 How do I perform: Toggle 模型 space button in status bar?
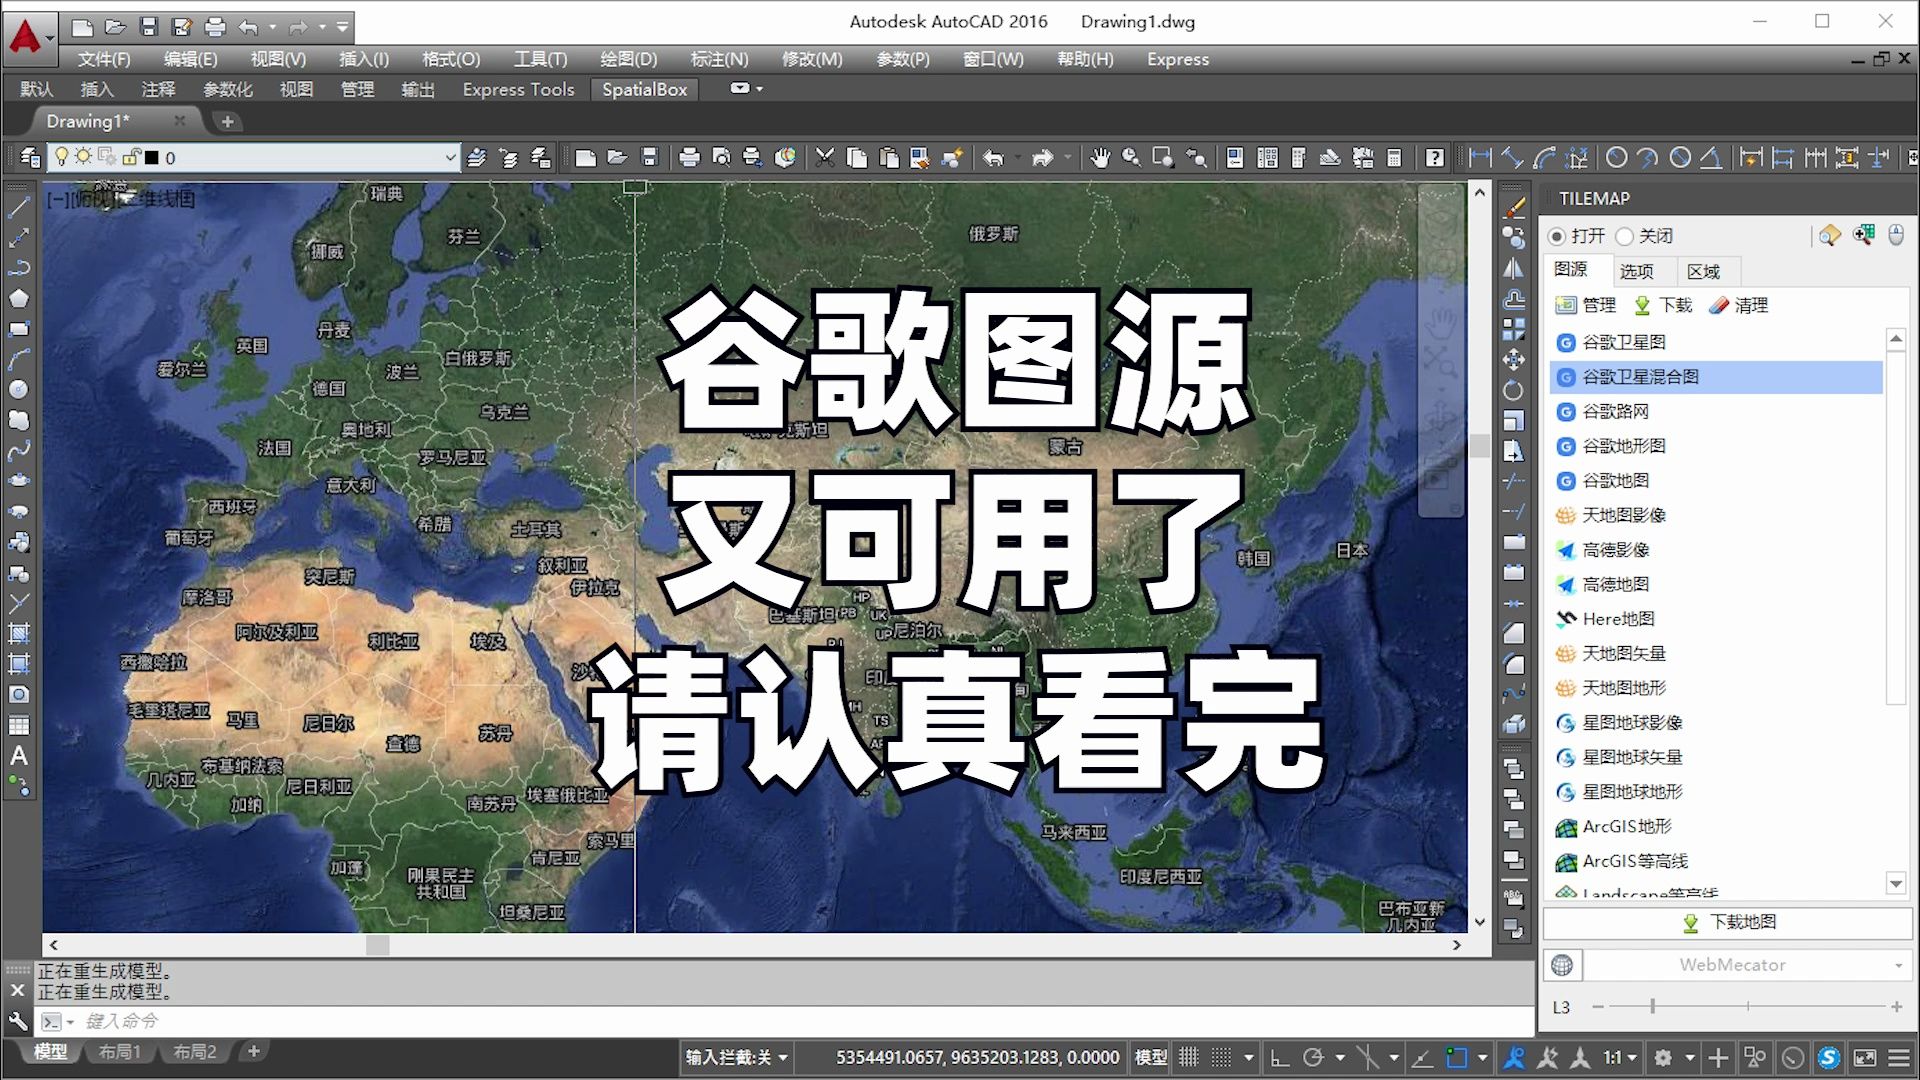pos(1151,1057)
